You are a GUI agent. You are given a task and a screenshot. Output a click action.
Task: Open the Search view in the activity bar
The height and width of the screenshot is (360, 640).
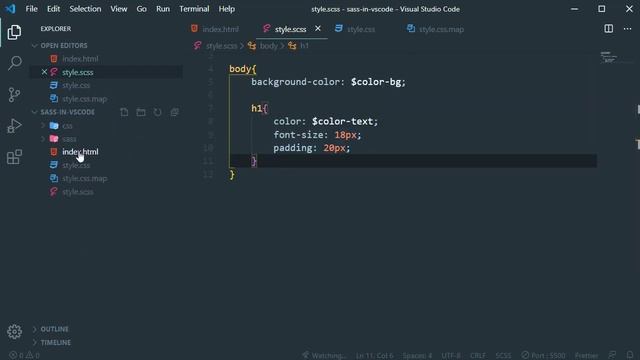click(x=14, y=63)
